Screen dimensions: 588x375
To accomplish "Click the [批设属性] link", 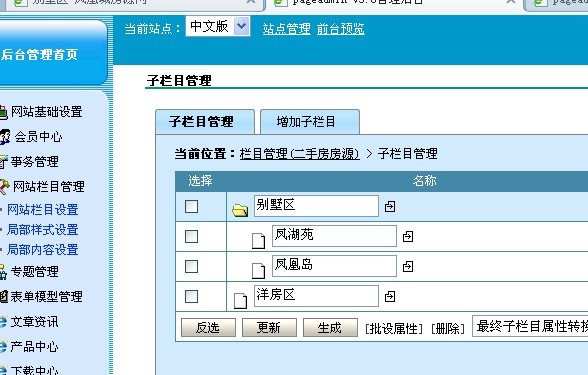I will 394,329.
